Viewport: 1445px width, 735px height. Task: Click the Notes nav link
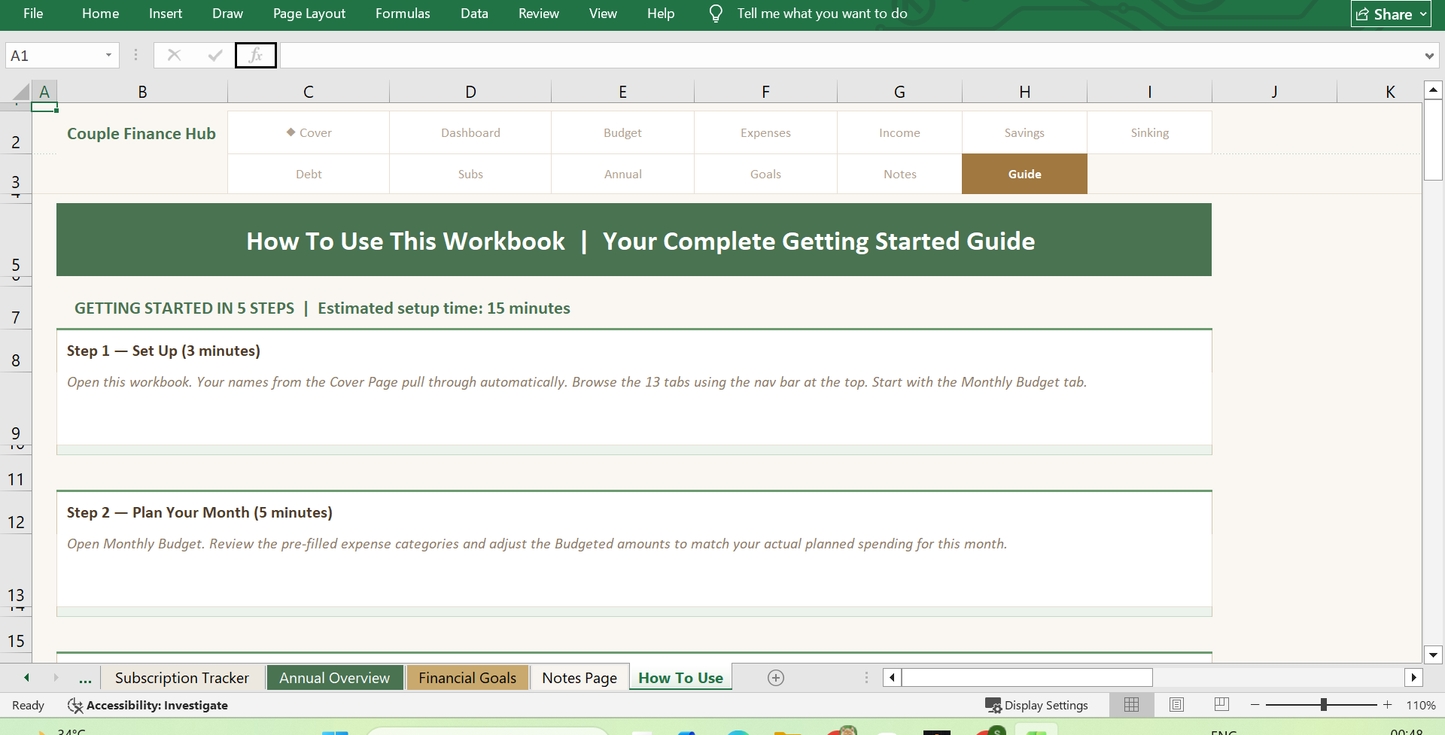pos(900,174)
